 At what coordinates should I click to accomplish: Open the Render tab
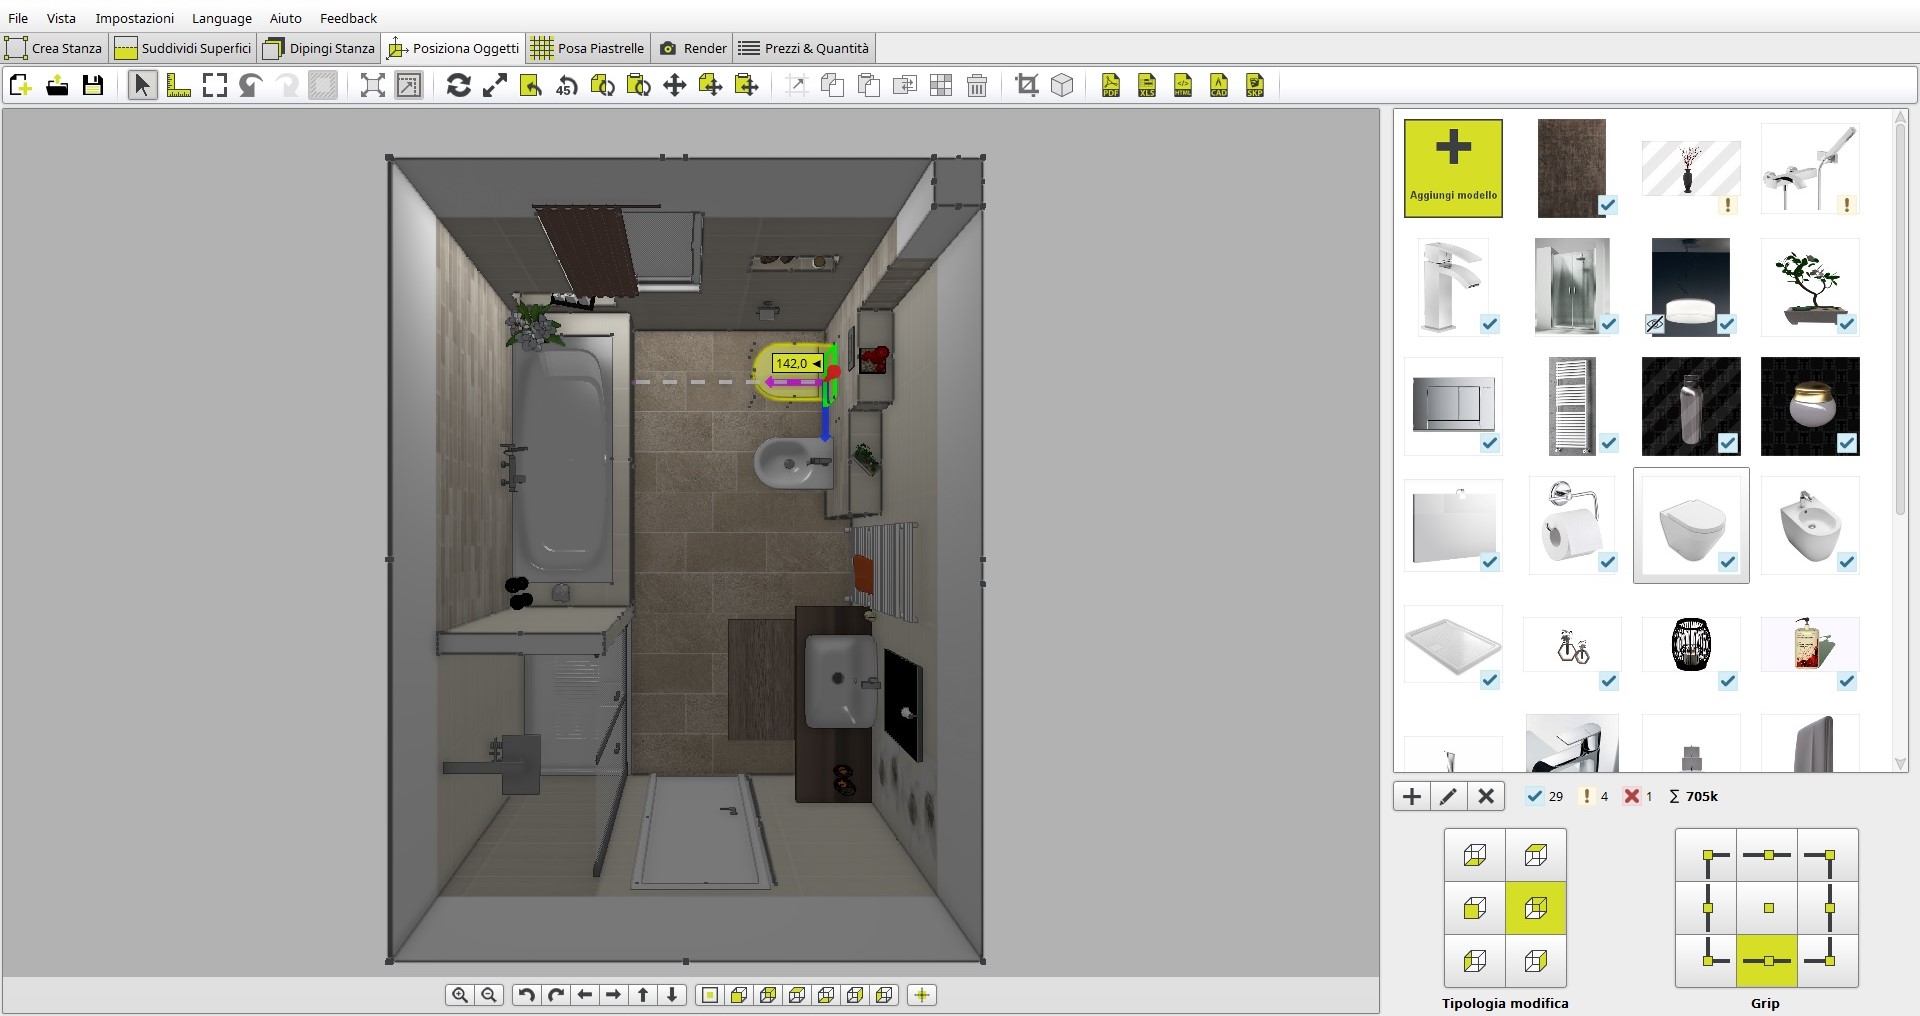693,48
